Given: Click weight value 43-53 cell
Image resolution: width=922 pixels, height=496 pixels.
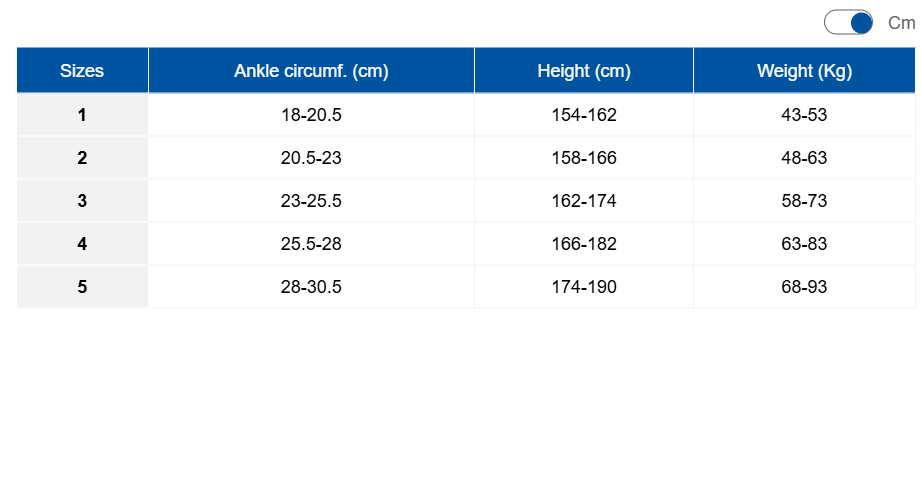Looking at the screenshot, I should click(804, 115).
